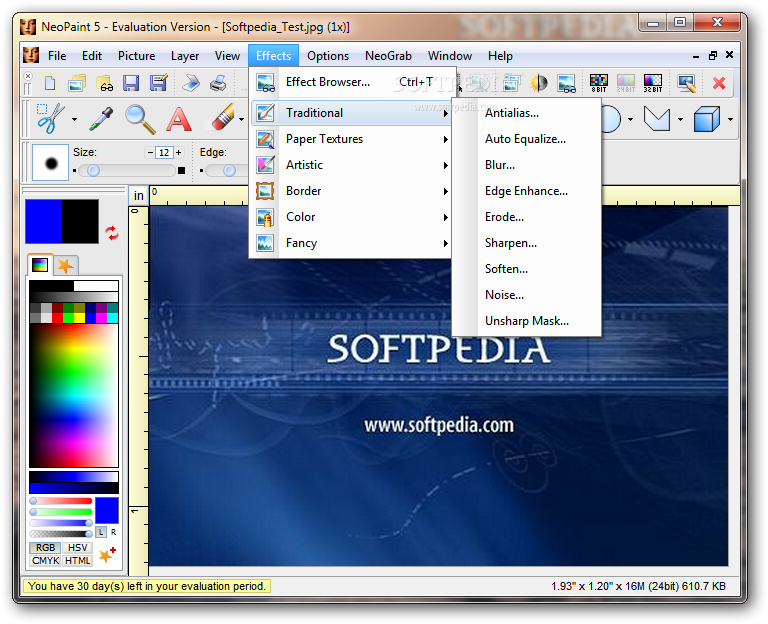Image resolution: width=768 pixels, height=624 pixels.
Task: Open the image files icon
Action: point(76,83)
